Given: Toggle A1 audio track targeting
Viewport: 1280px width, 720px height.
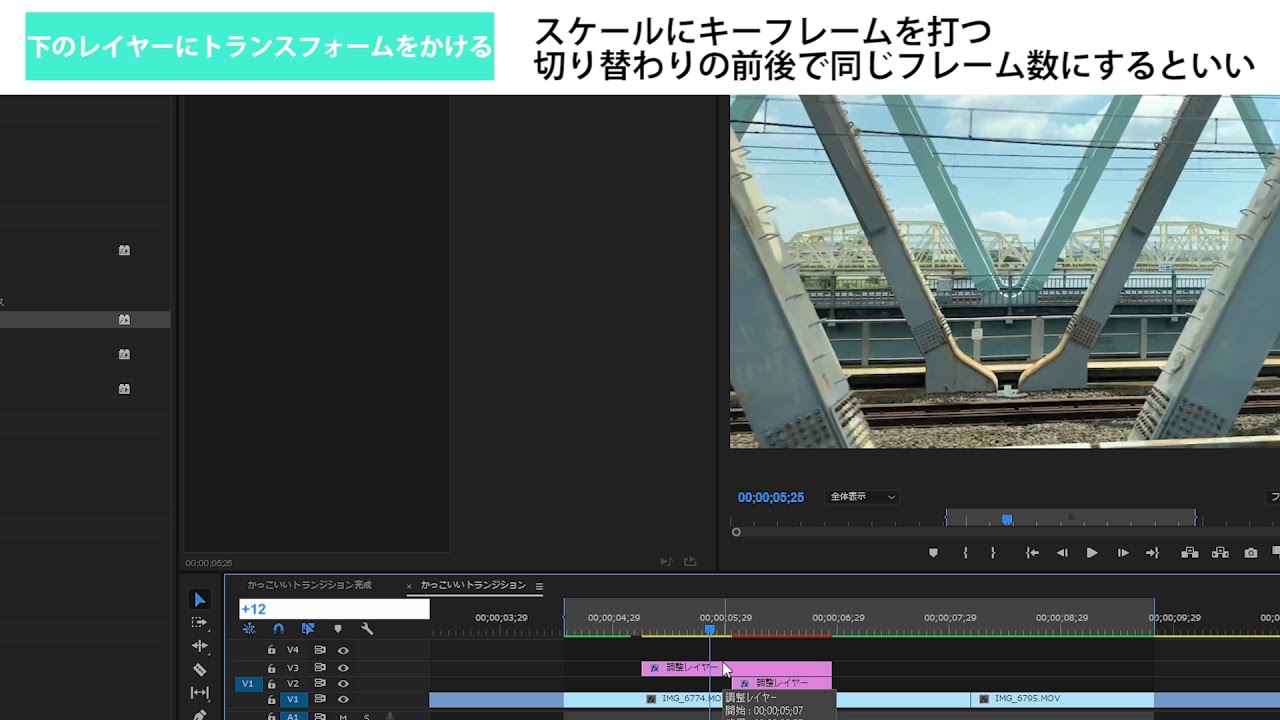Looking at the screenshot, I should tap(293, 716).
